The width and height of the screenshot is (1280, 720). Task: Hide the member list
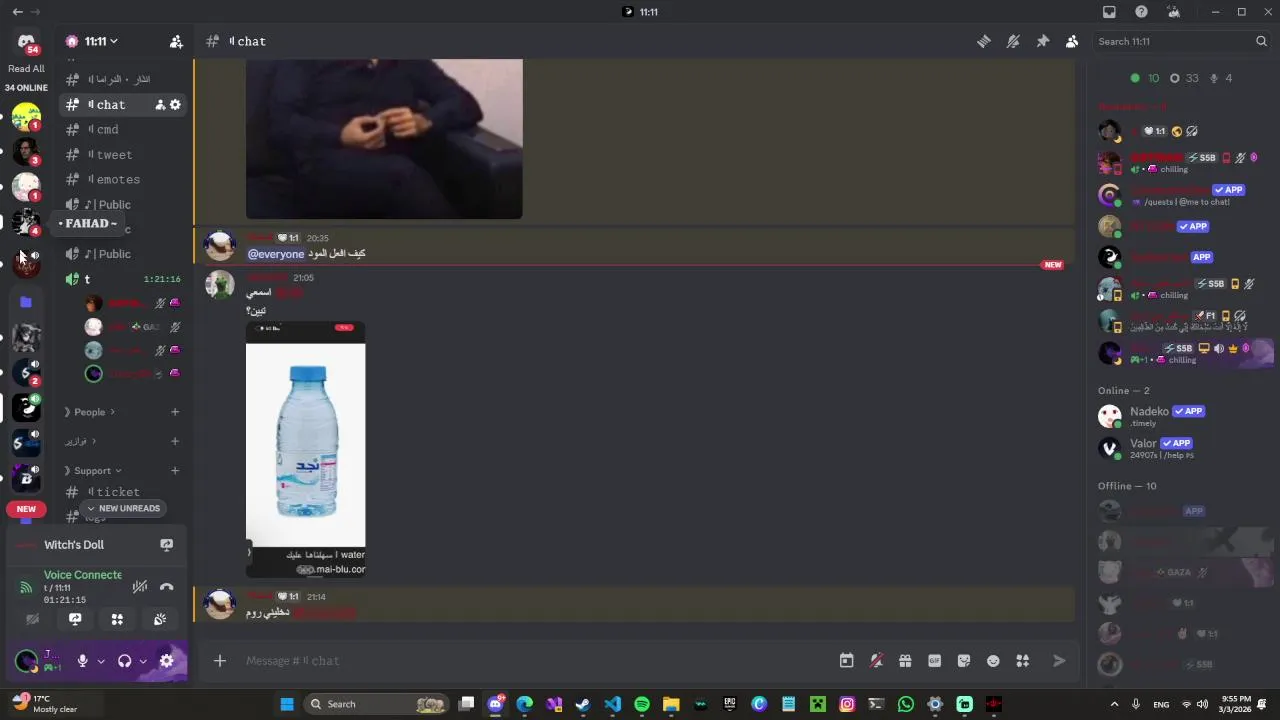pos(1071,41)
